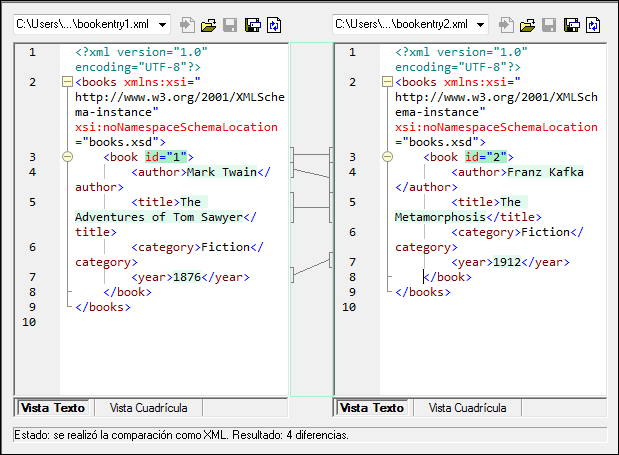Viewport: 619px width, 455px height.
Task: Open the bookentry2.xml file path dropdown
Action: click(x=481, y=23)
